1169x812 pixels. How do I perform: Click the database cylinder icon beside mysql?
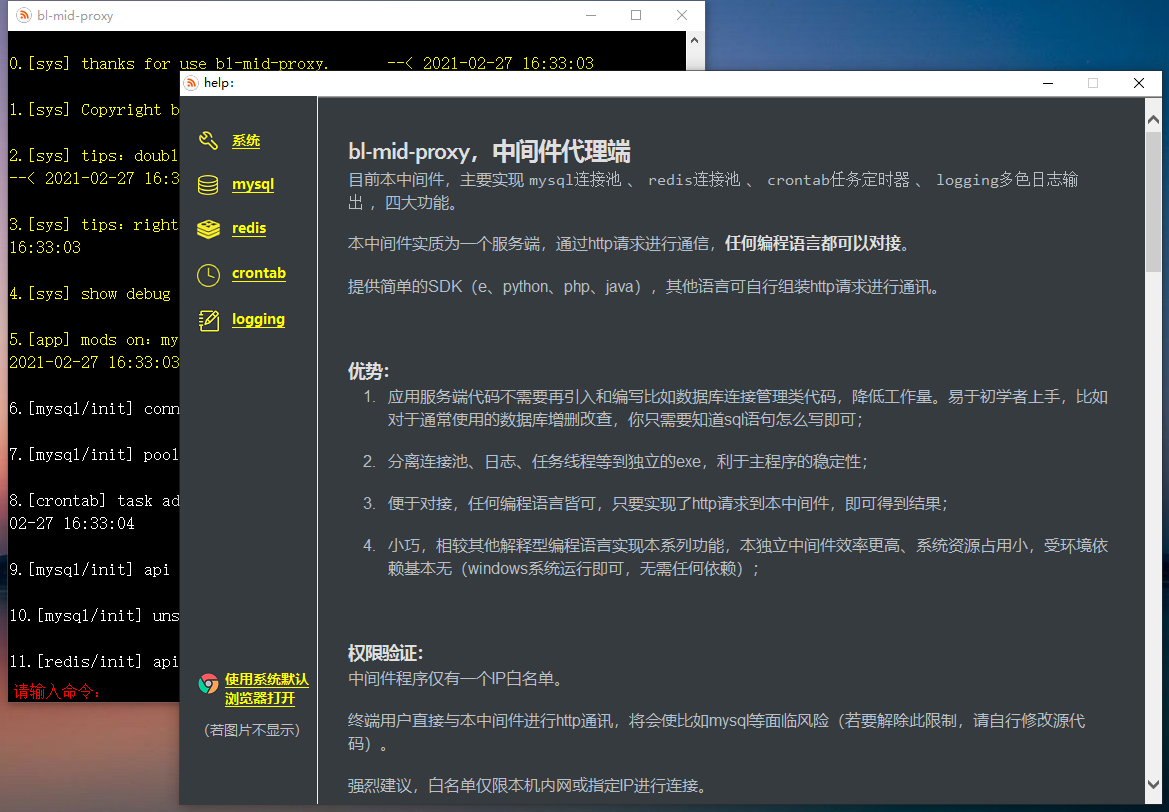(210, 184)
